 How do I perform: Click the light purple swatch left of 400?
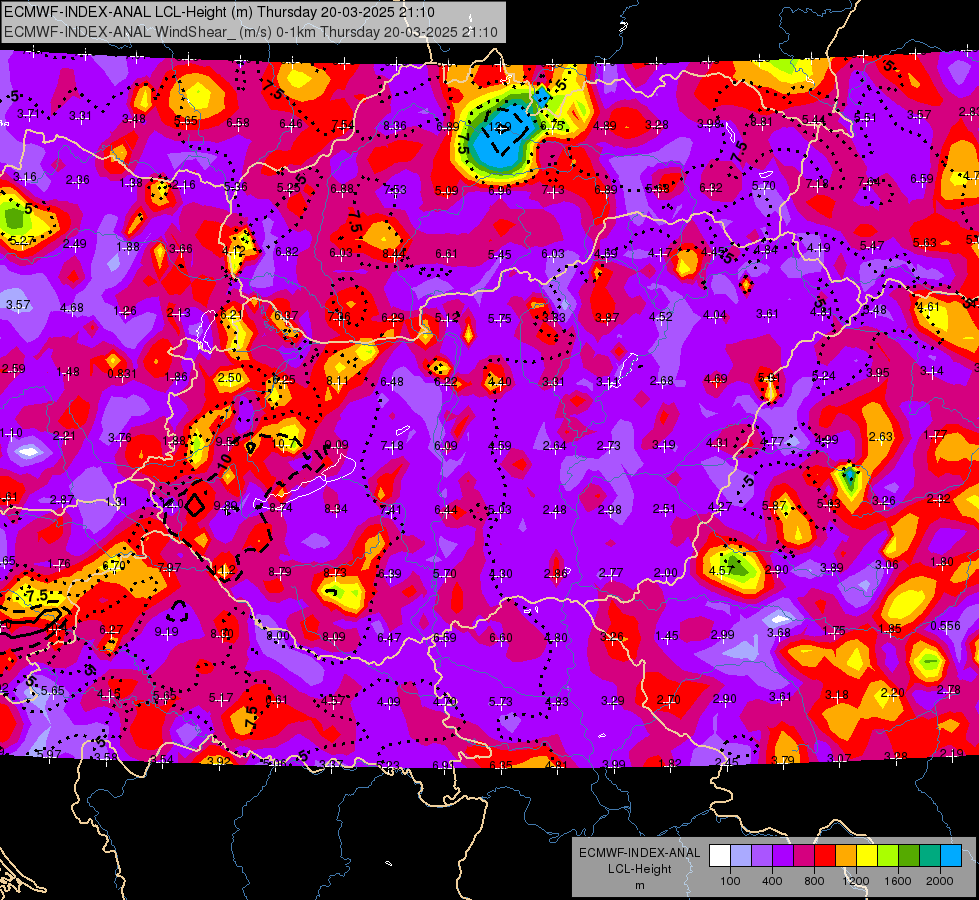[762, 856]
